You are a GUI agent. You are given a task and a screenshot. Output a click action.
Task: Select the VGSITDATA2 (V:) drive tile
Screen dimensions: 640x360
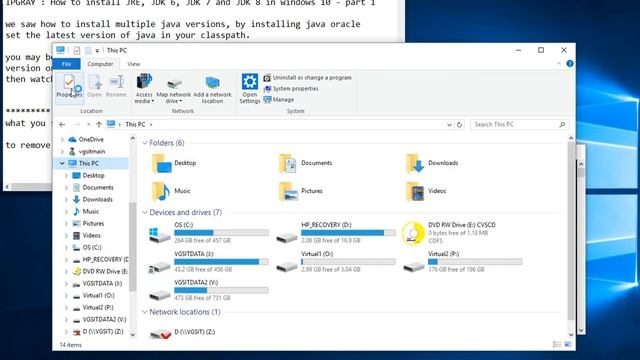coord(209,290)
